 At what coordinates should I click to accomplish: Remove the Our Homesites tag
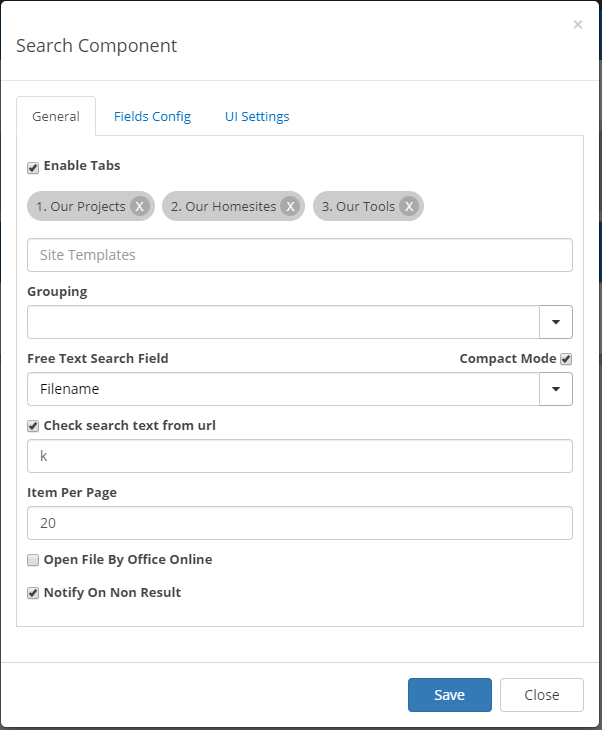click(x=290, y=206)
